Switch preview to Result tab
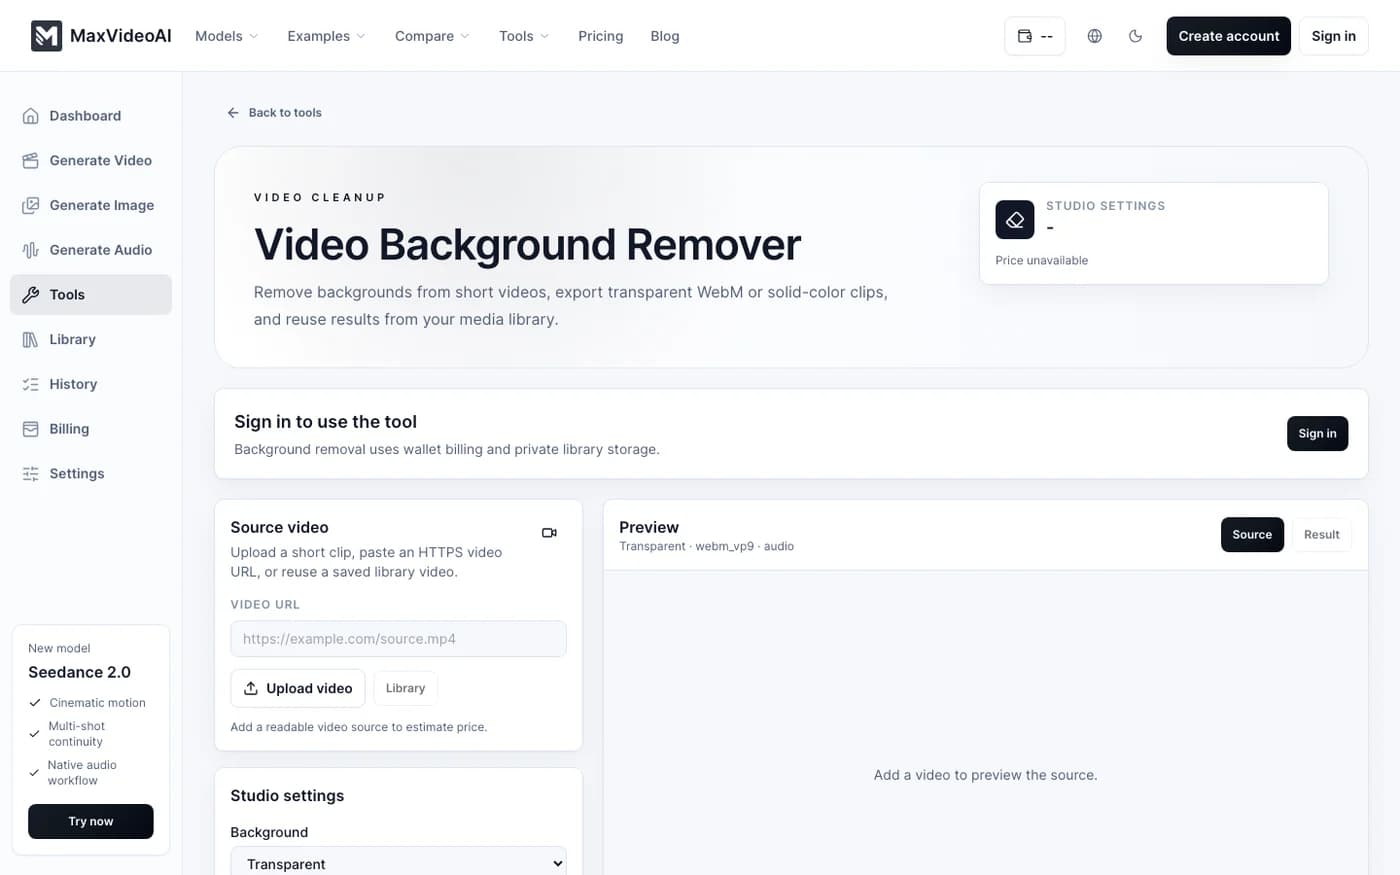Viewport: 1400px width, 875px height. point(1321,535)
